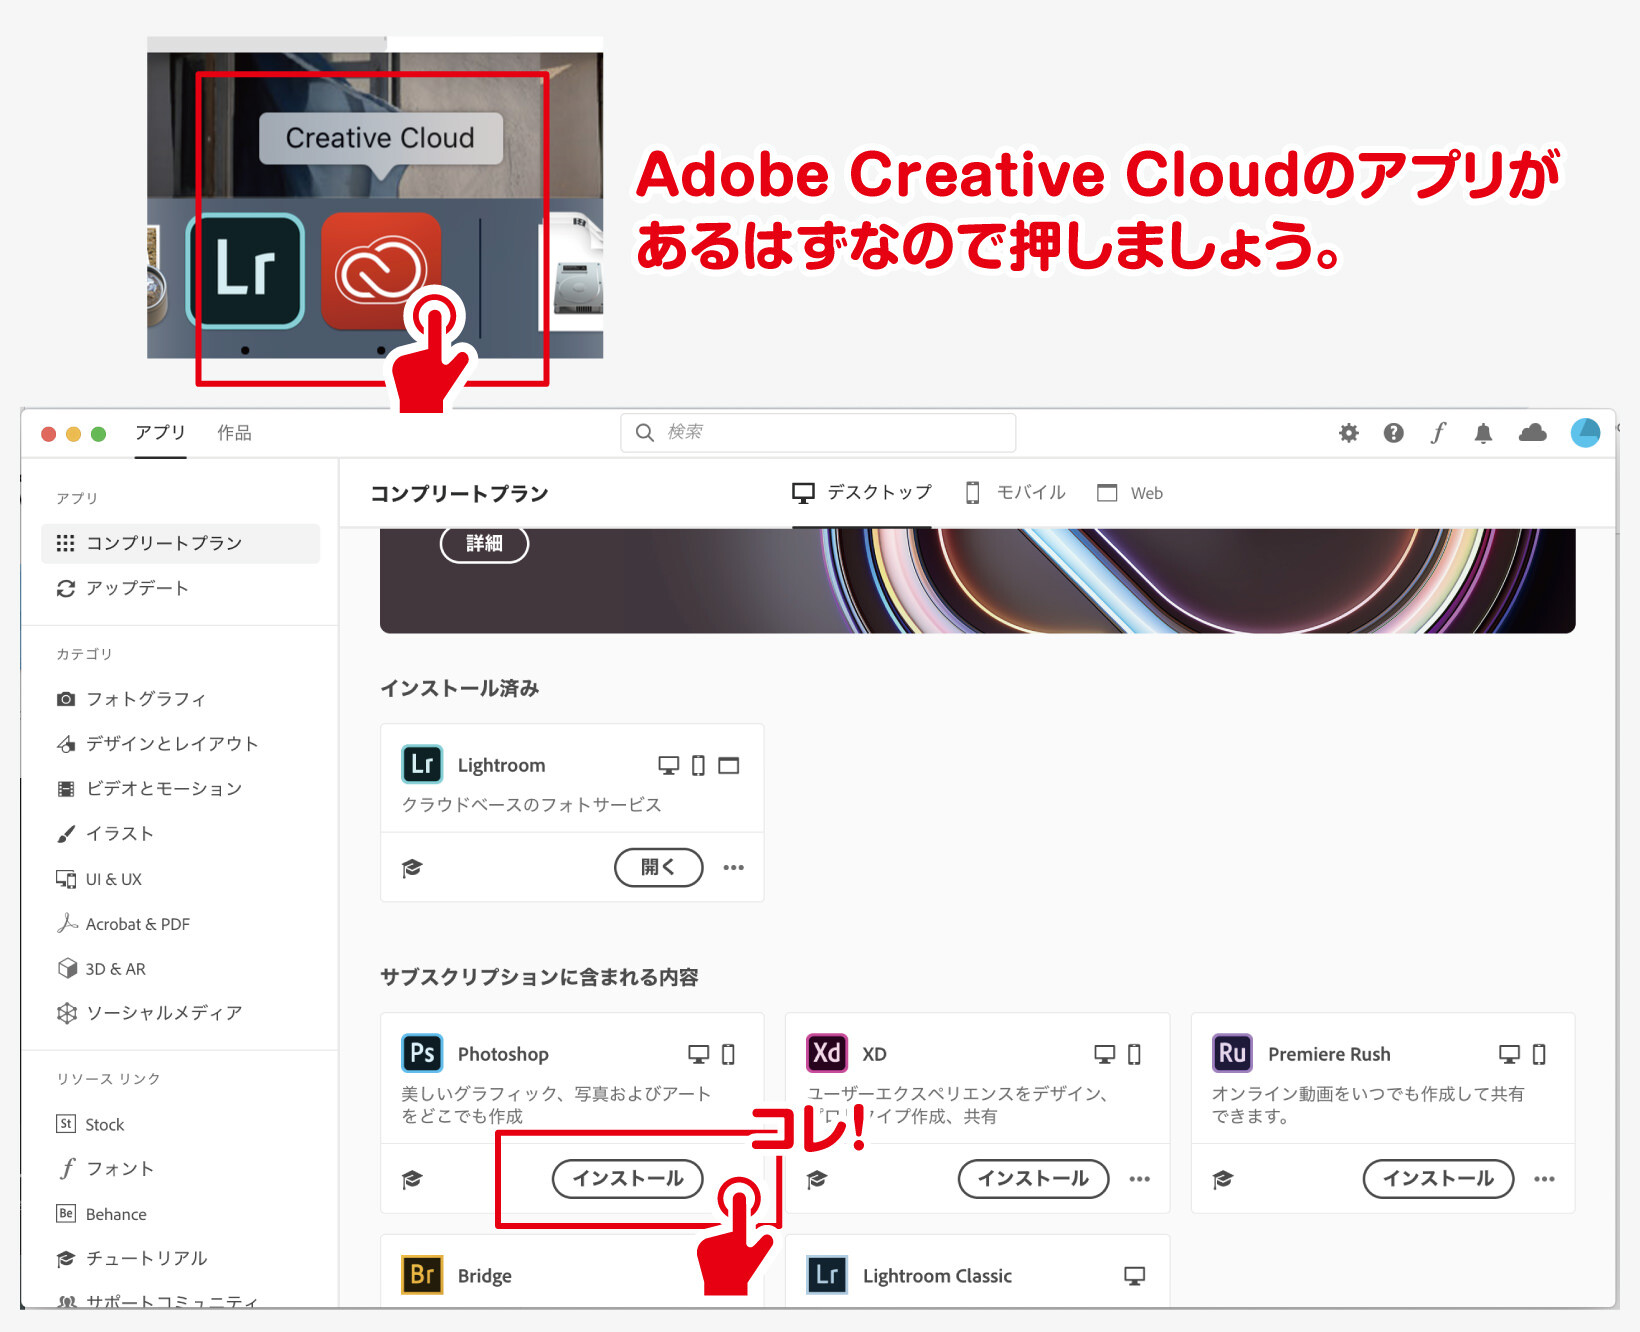Screen dimensions: 1640x1332
Task: Click 開く button for Lightroom
Action: coord(658,867)
